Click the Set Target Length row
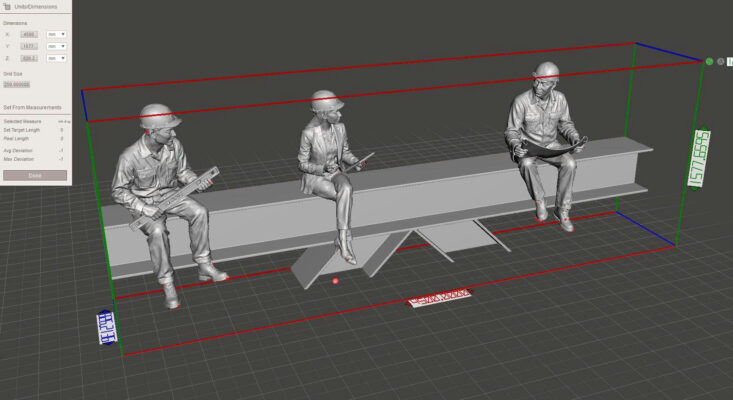 pyautogui.click(x=34, y=130)
